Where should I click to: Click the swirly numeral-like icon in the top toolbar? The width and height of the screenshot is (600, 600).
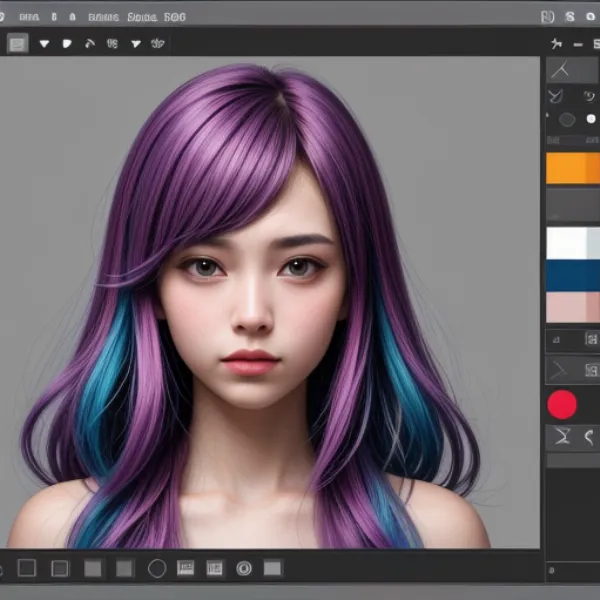click(x=112, y=44)
